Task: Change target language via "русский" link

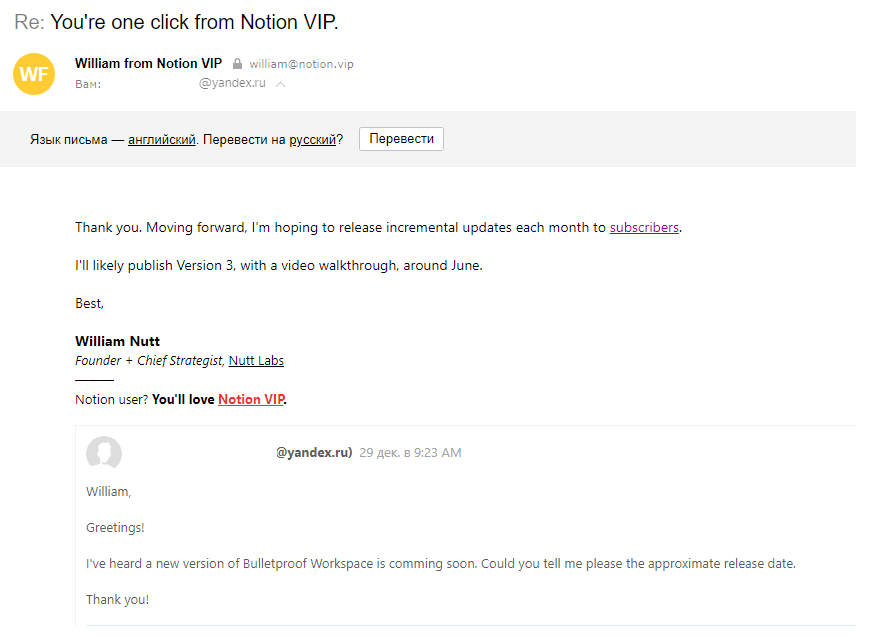Action: [312, 140]
